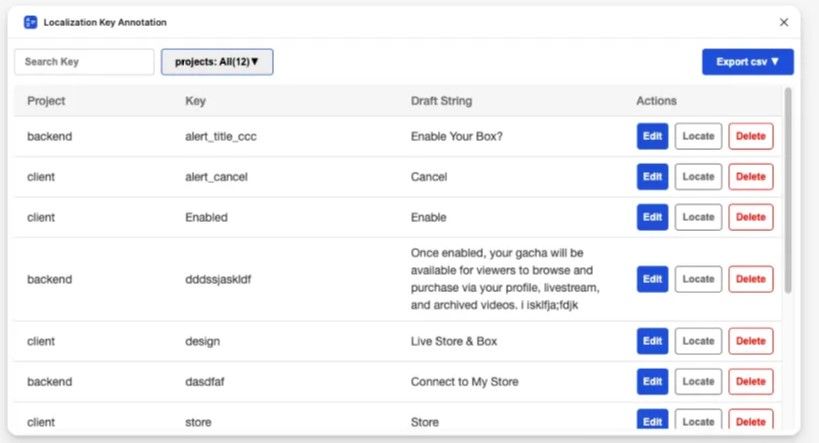
Task: Delete the alert_cancel key
Action: (x=751, y=177)
